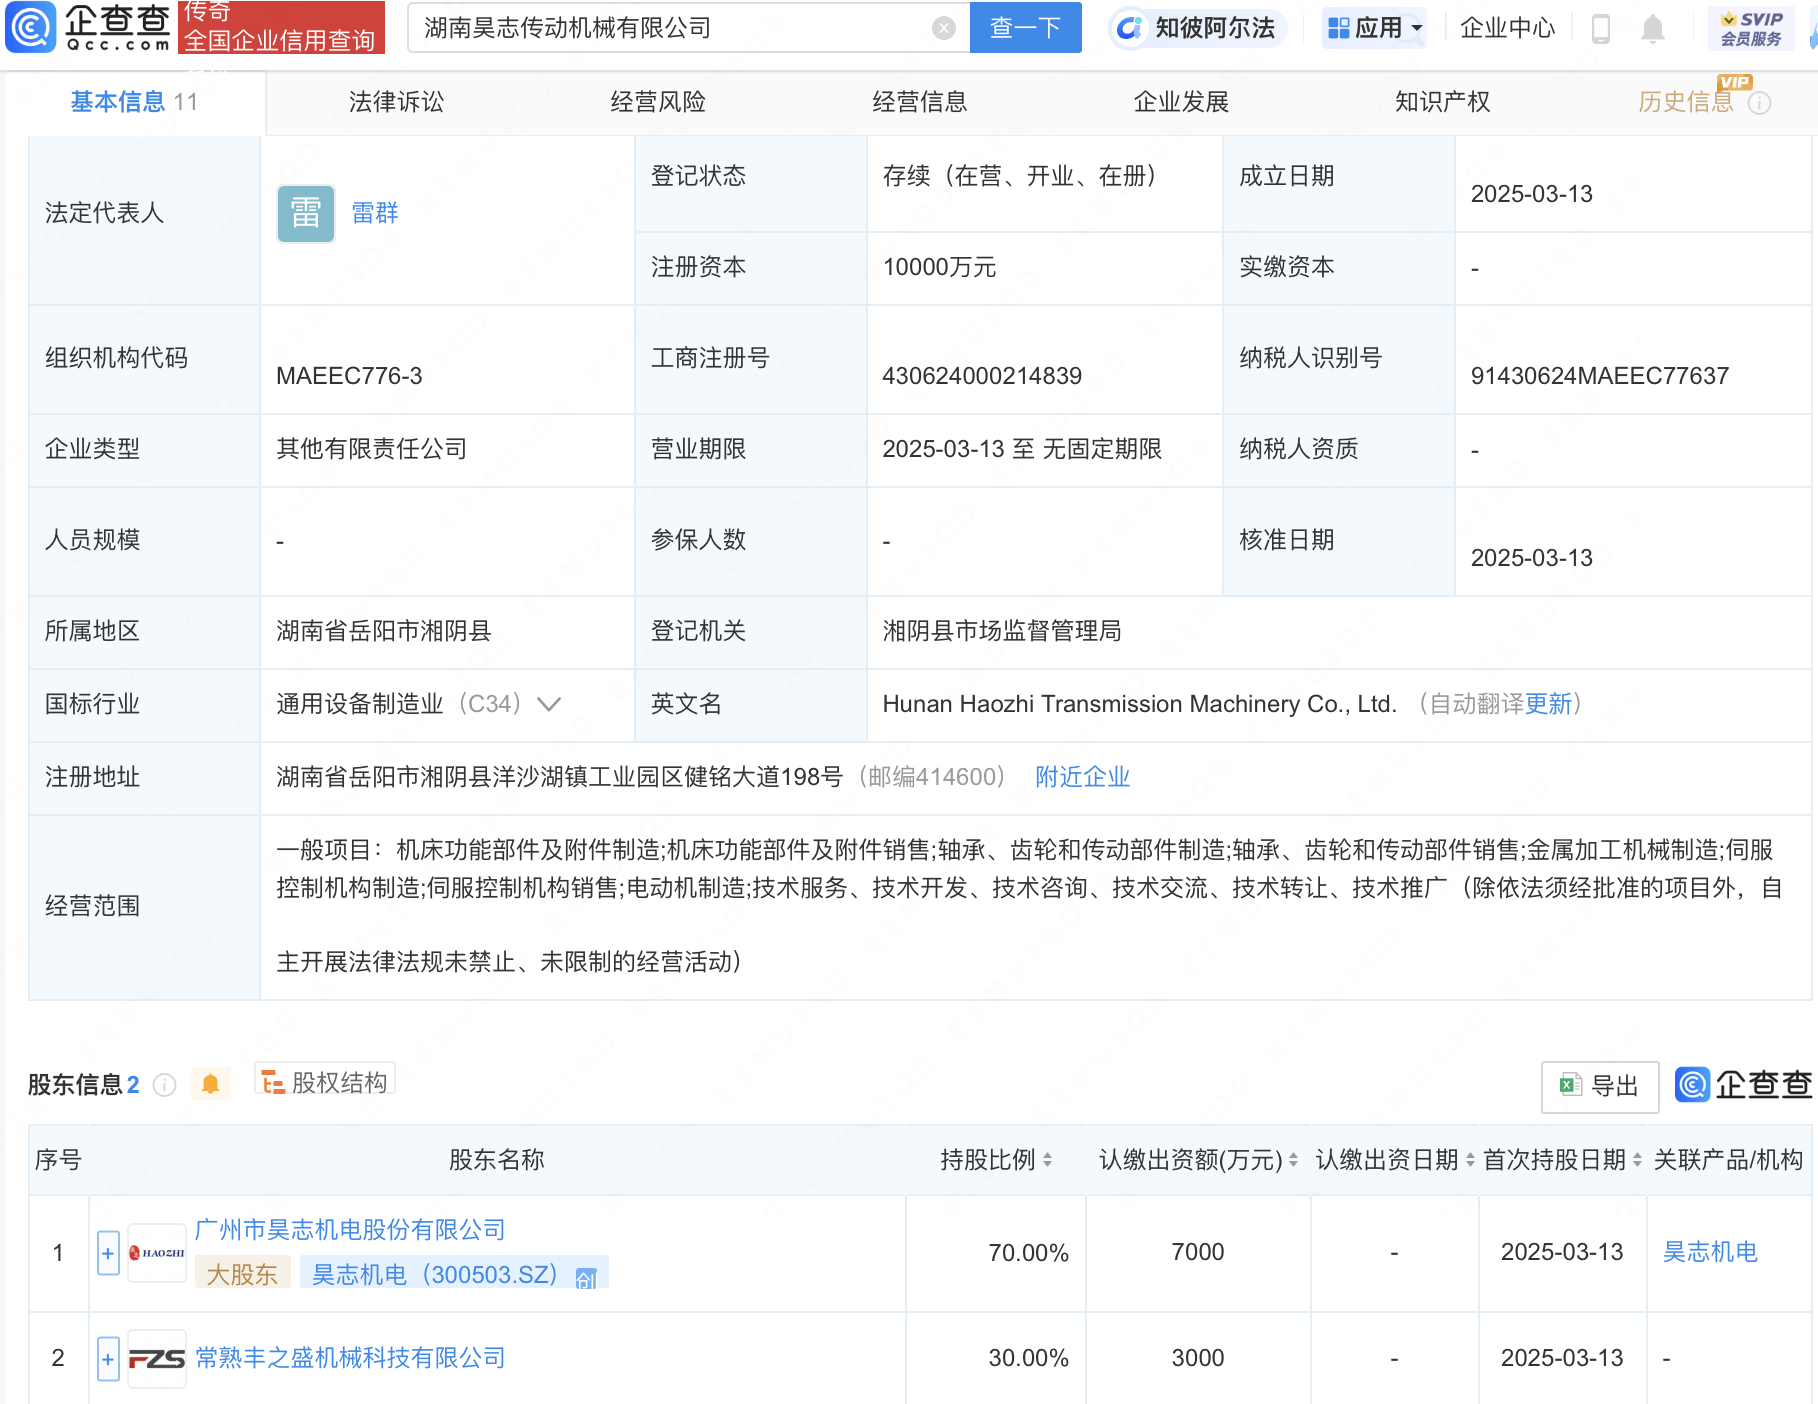Click the 广州市昊志机电 HAOZHI logo
The image size is (1818, 1404).
tap(157, 1253)
